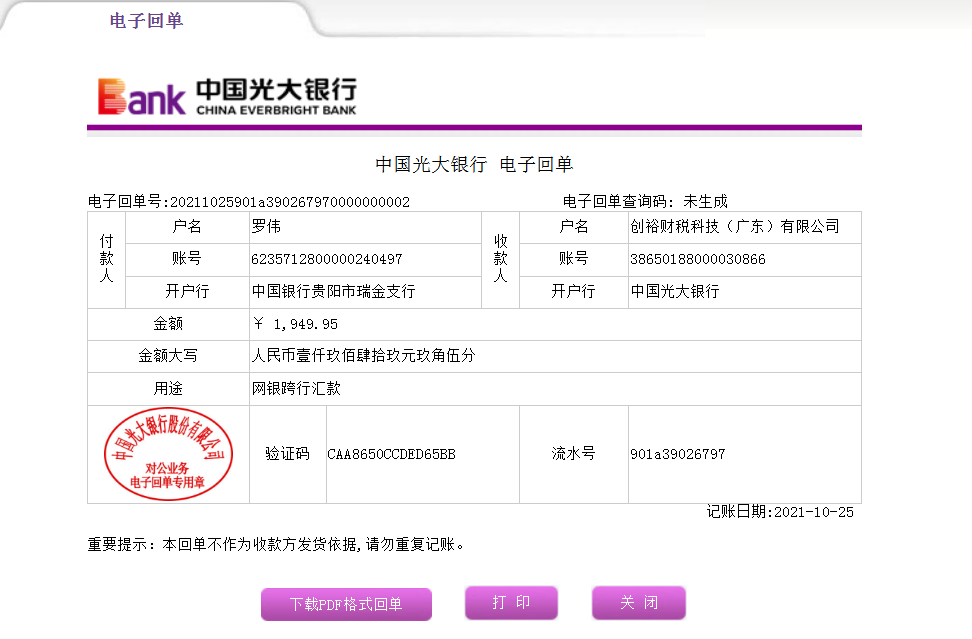
Task: Click serial number 901a39026797
Action: pos(678,454)
